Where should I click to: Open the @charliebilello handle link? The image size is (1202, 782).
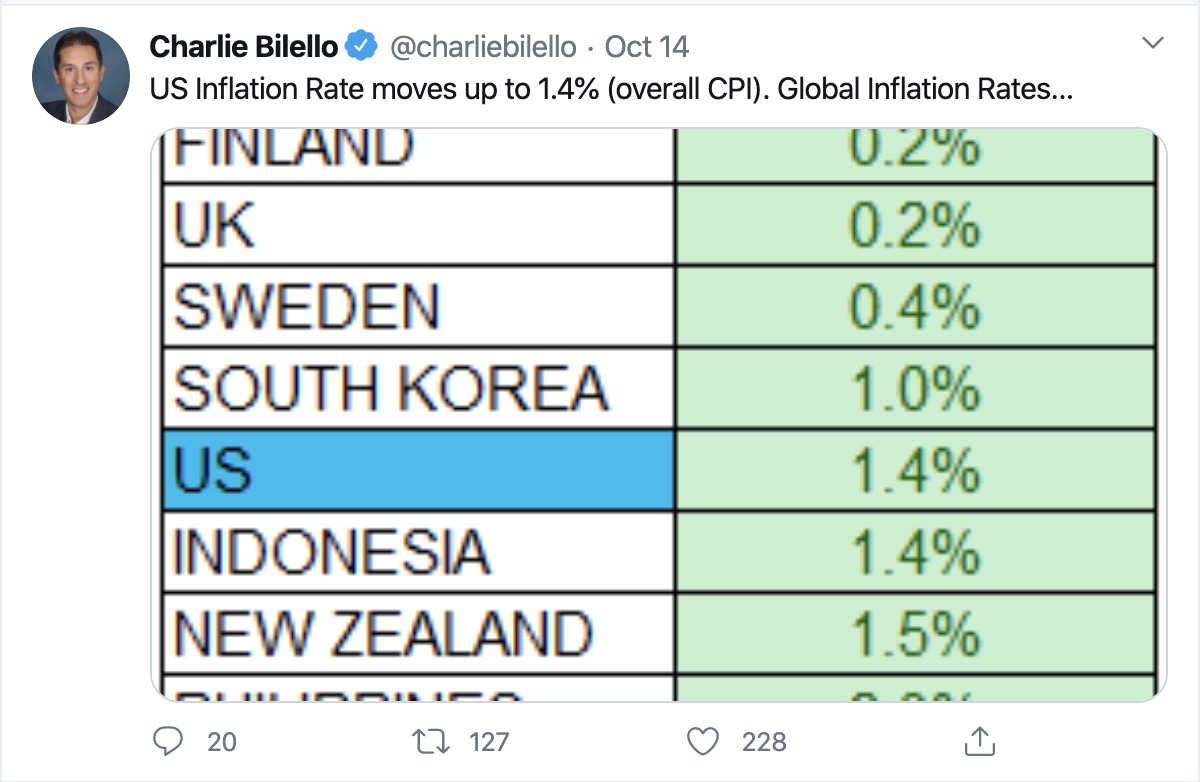482,46
